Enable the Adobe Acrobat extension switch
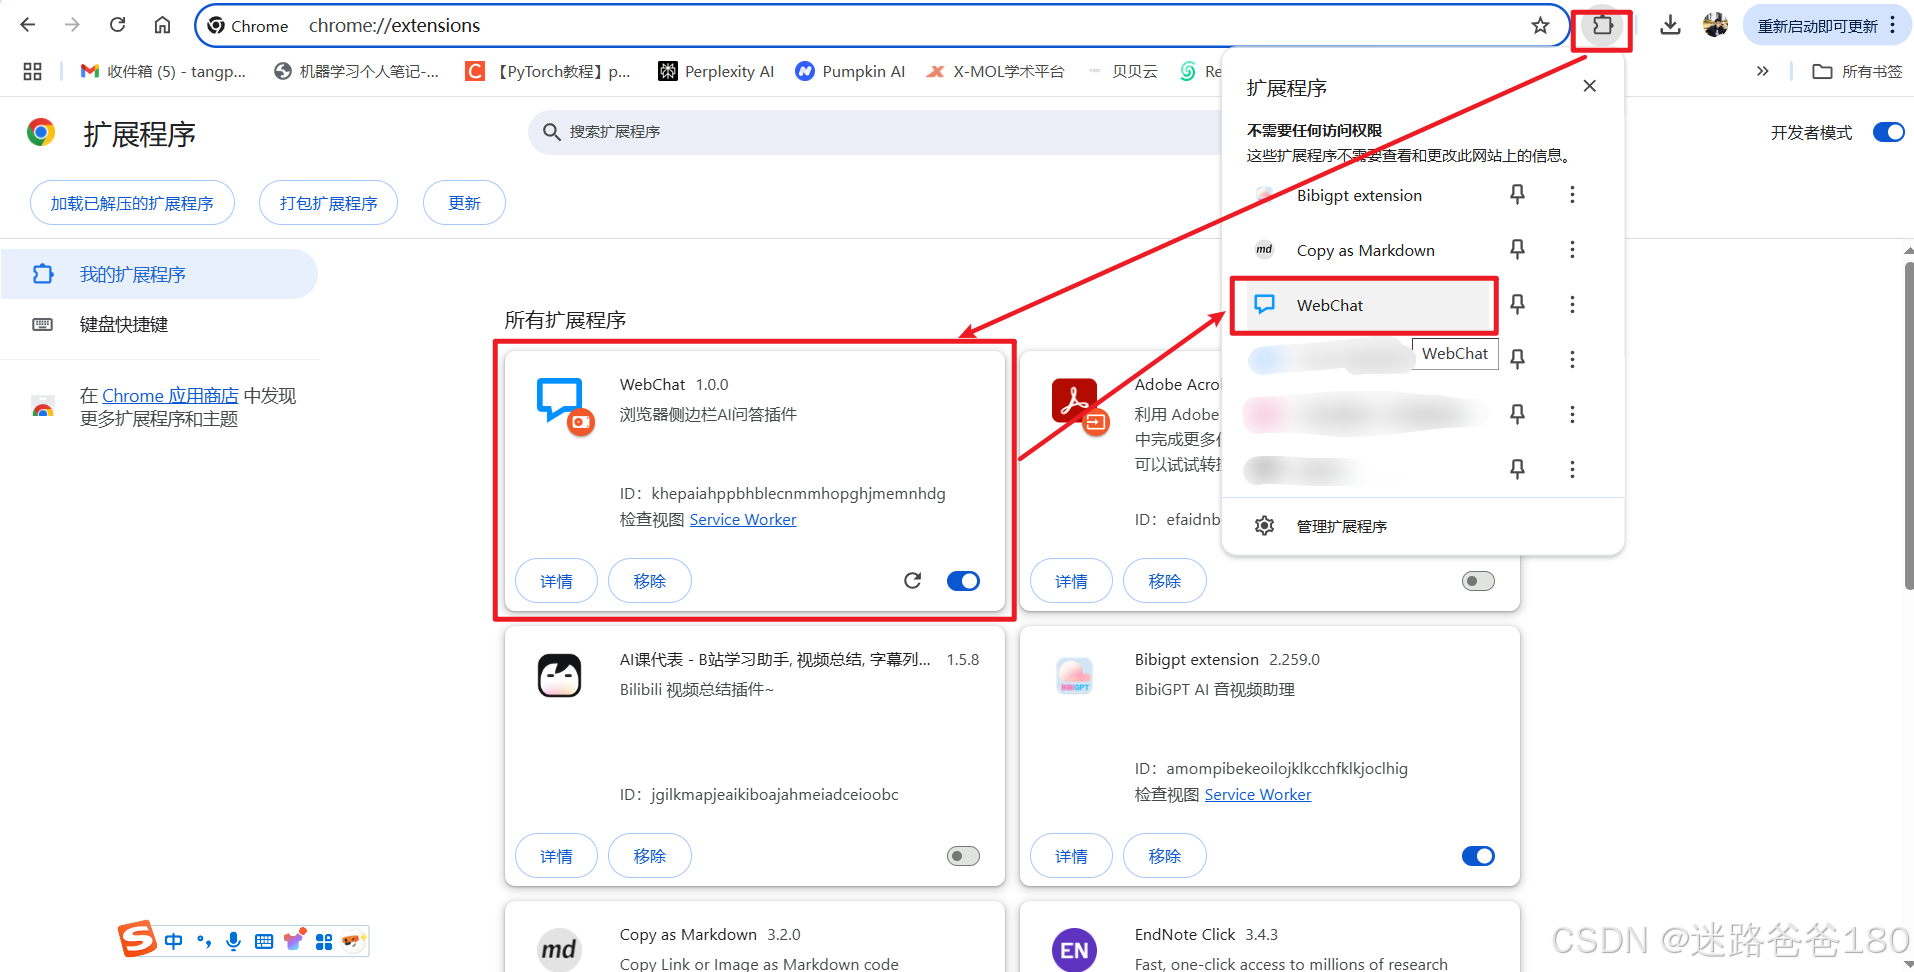 (1478, 581)
